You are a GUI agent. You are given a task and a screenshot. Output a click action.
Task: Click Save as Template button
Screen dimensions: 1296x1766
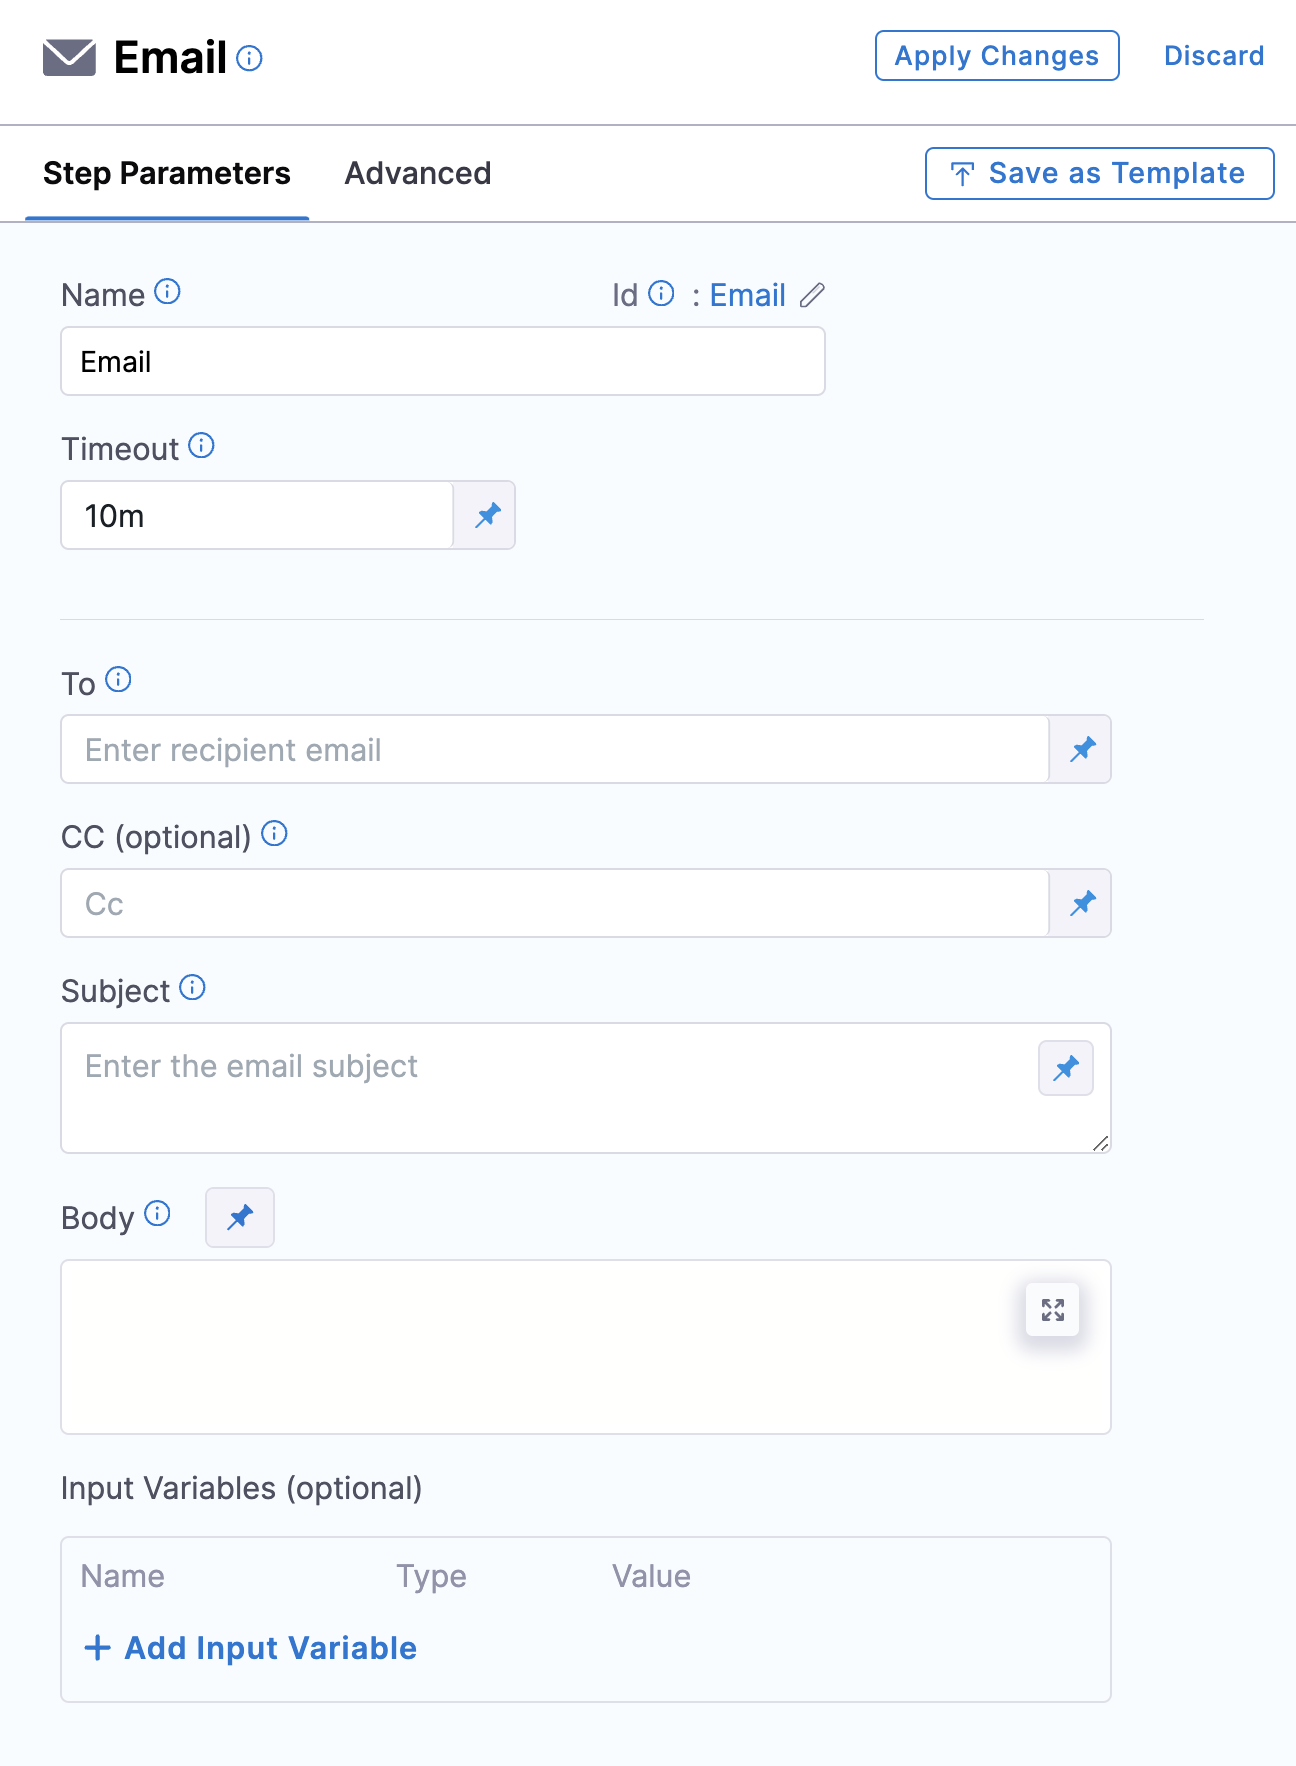pos(1099,174)
